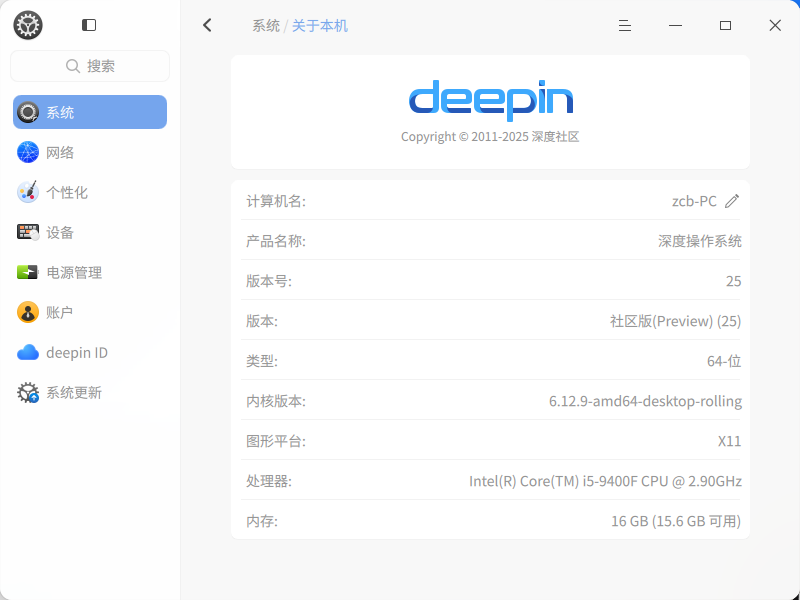The height and width of the screenshot is (600, 800).
Task: Select the 系统 system icon in sidebar
Action: coord(28,112)
